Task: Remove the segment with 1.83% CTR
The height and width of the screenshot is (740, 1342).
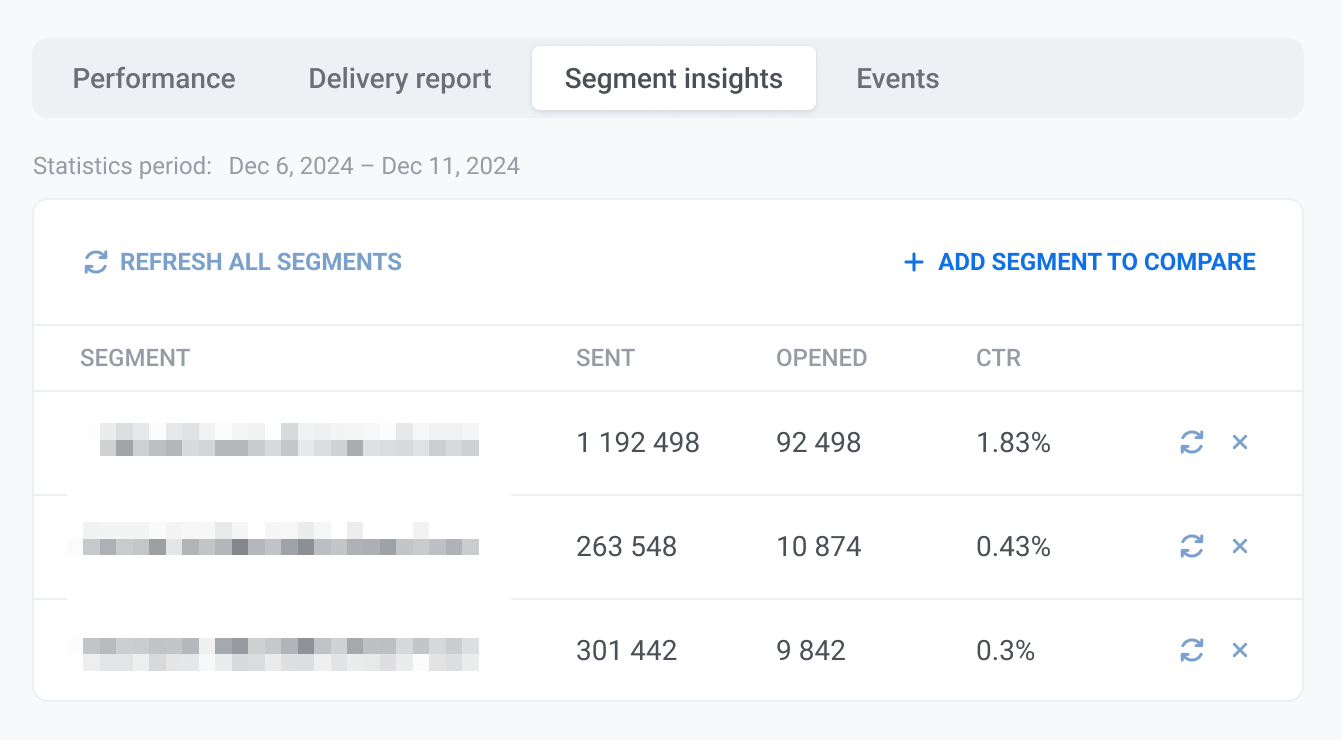Action: (x=1240, y=442)
